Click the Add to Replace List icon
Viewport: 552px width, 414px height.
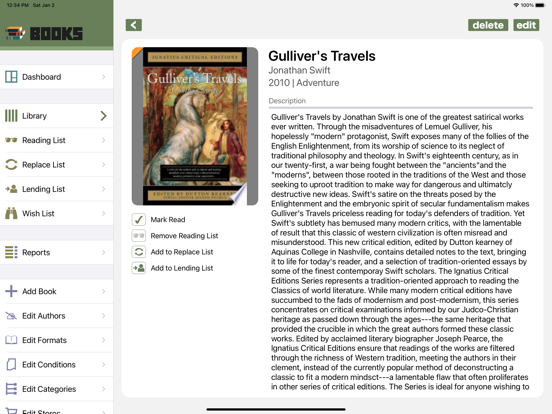point(139,252)
